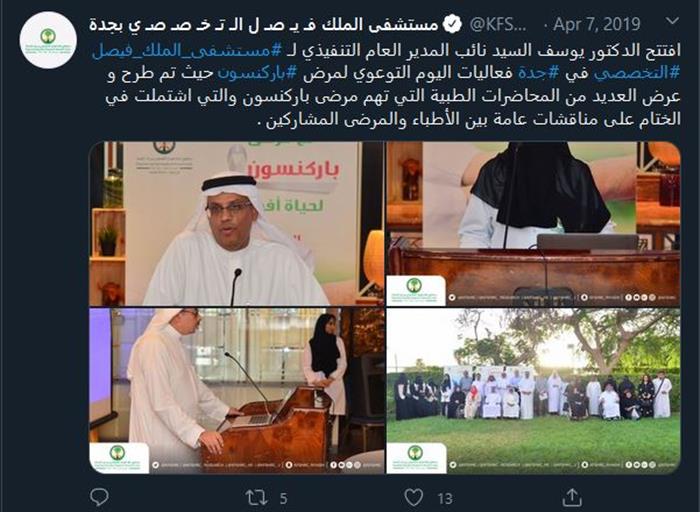Open the share tweet icon
700x512 pixels.
click(572, 497)
